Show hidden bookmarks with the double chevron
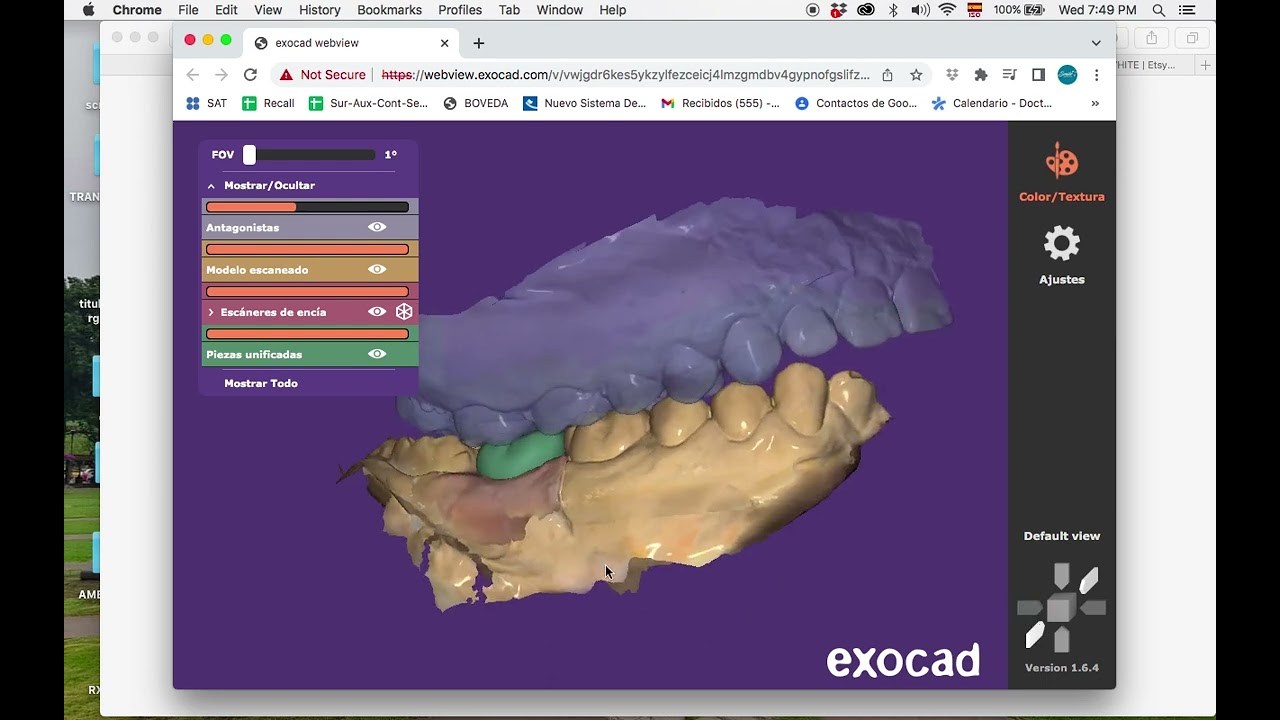The image size is (1280, 720). pyautogui.click(x=1095, y=103)
